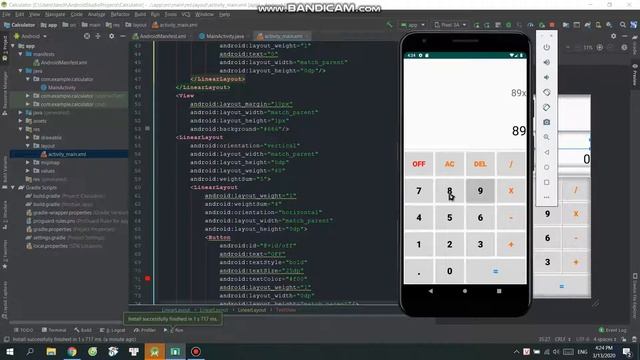Viewport: 640px width, 360px height.
Task: Tap the plus key on emulator calculator
Action: coord(511,244)
